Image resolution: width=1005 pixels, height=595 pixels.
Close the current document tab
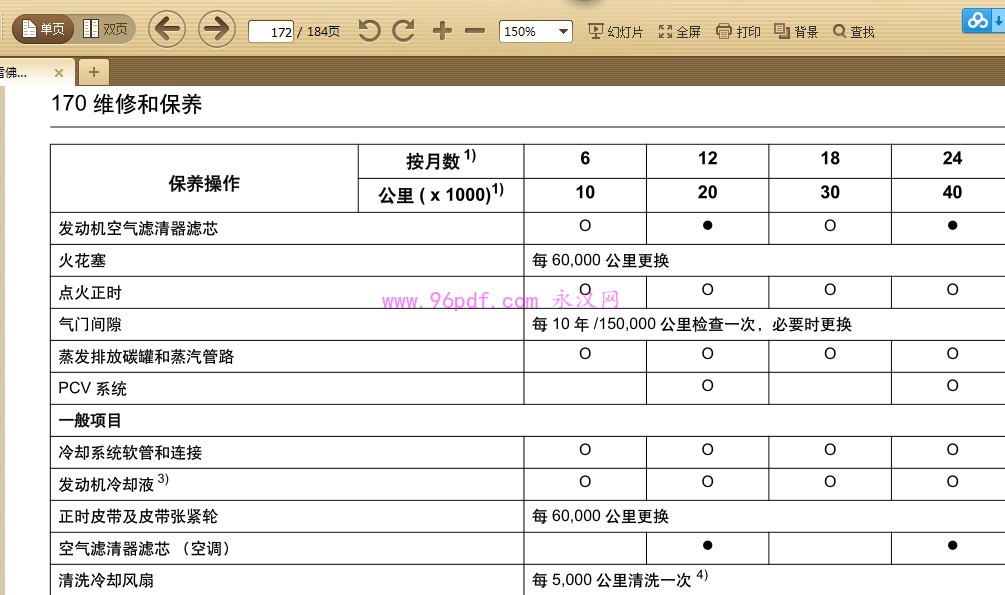click(59, 72)
